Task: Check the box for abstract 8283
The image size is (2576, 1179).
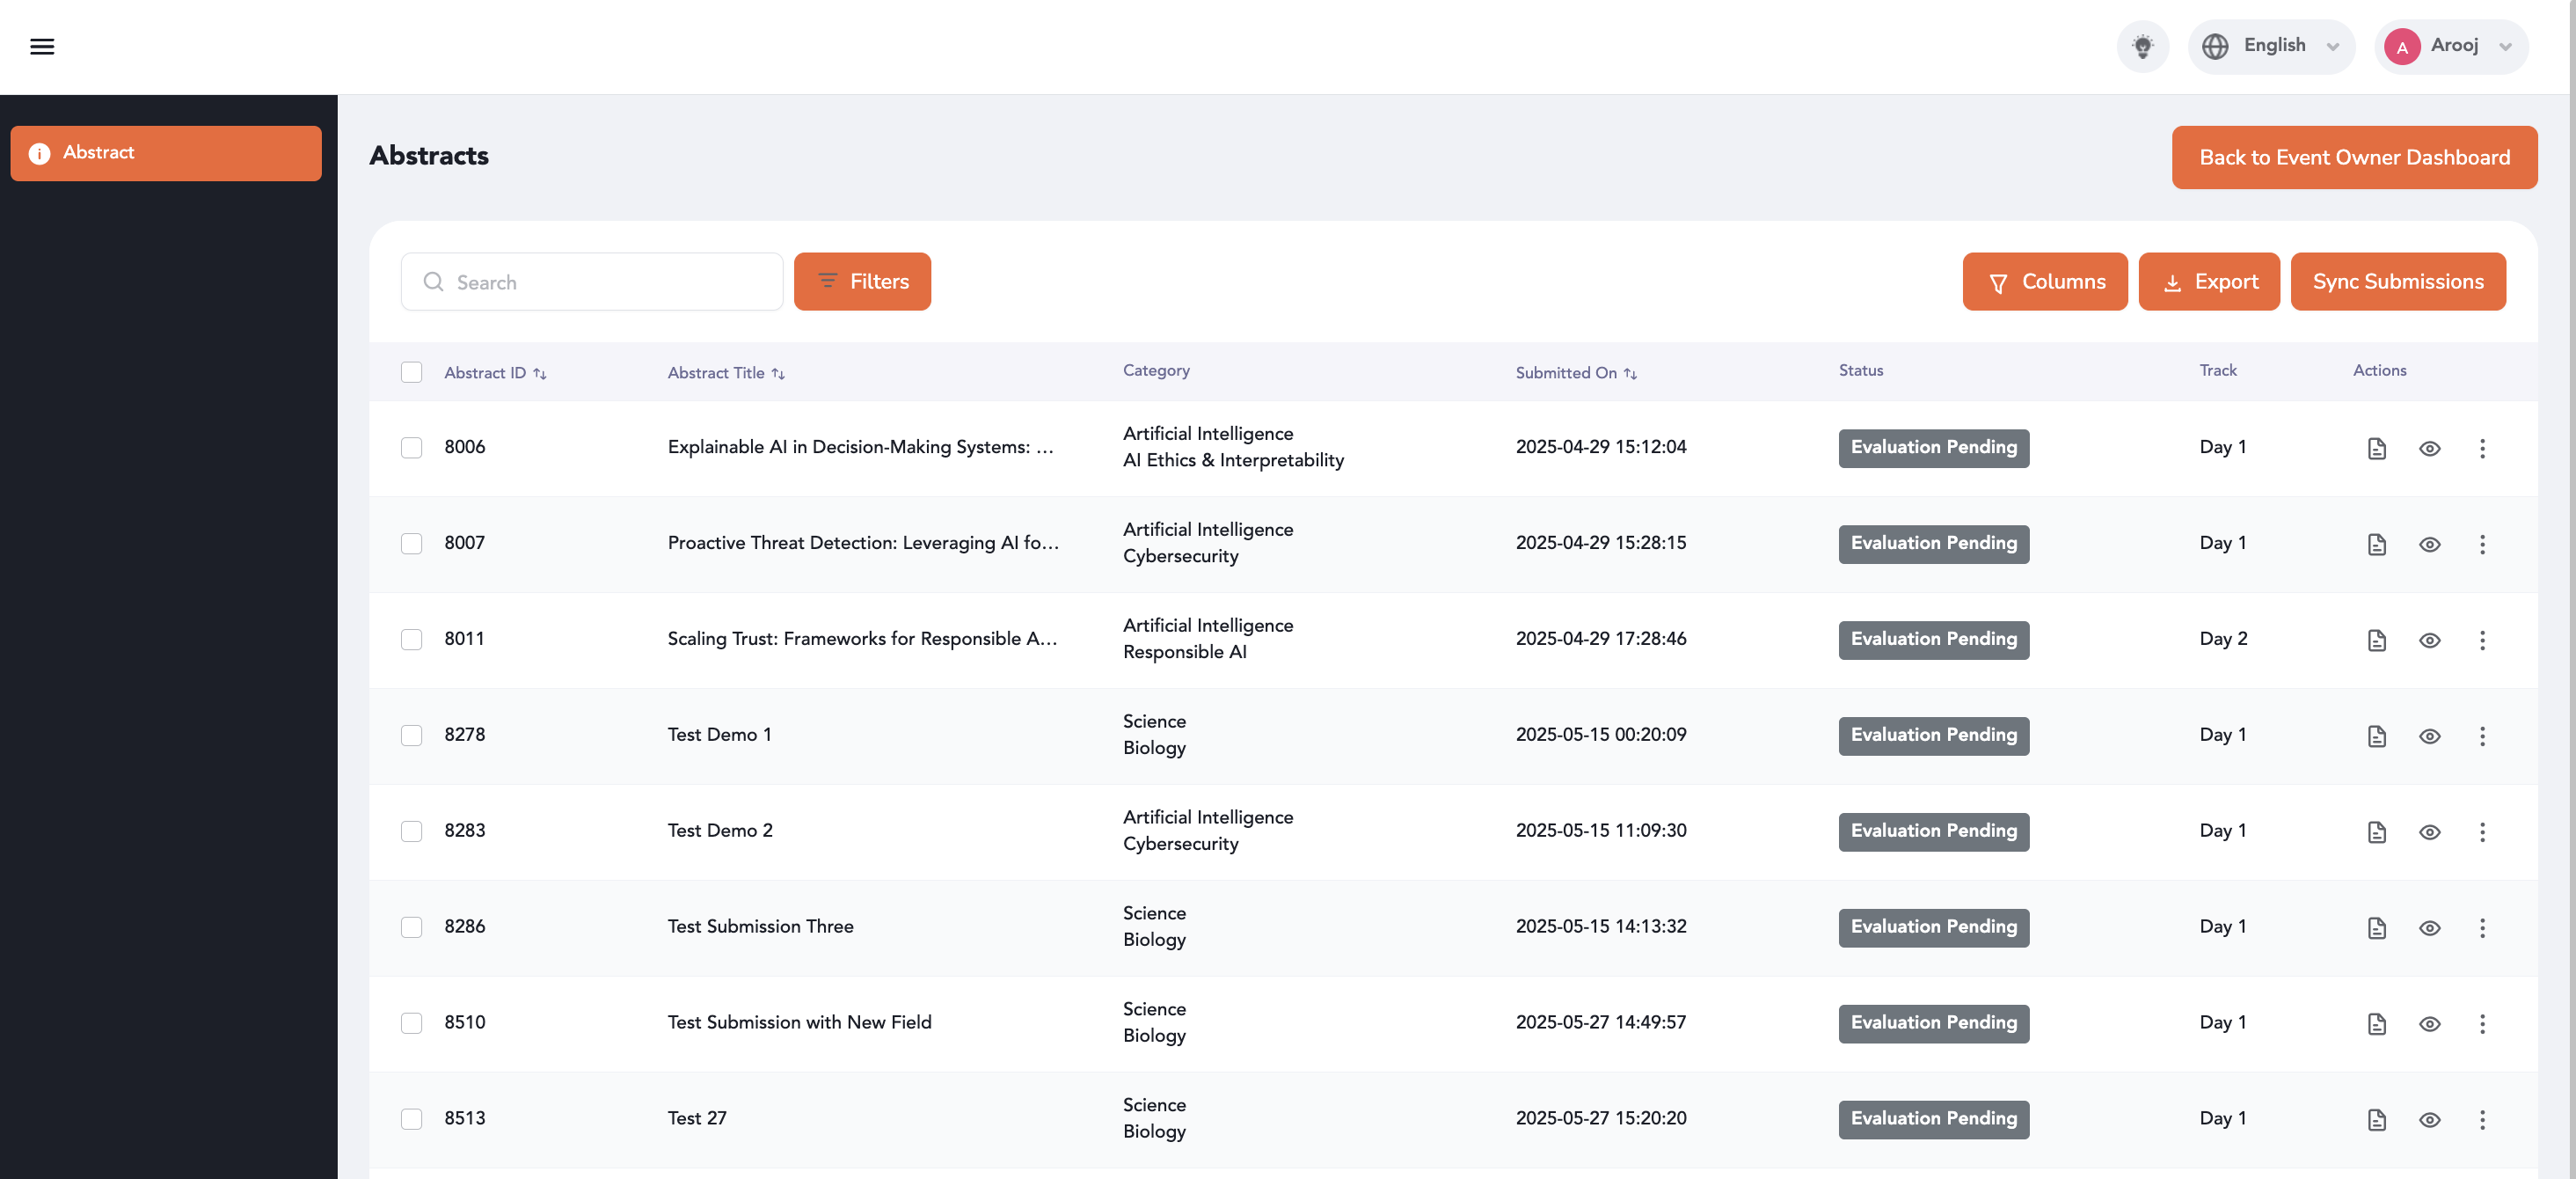Action: click(411, 832)
